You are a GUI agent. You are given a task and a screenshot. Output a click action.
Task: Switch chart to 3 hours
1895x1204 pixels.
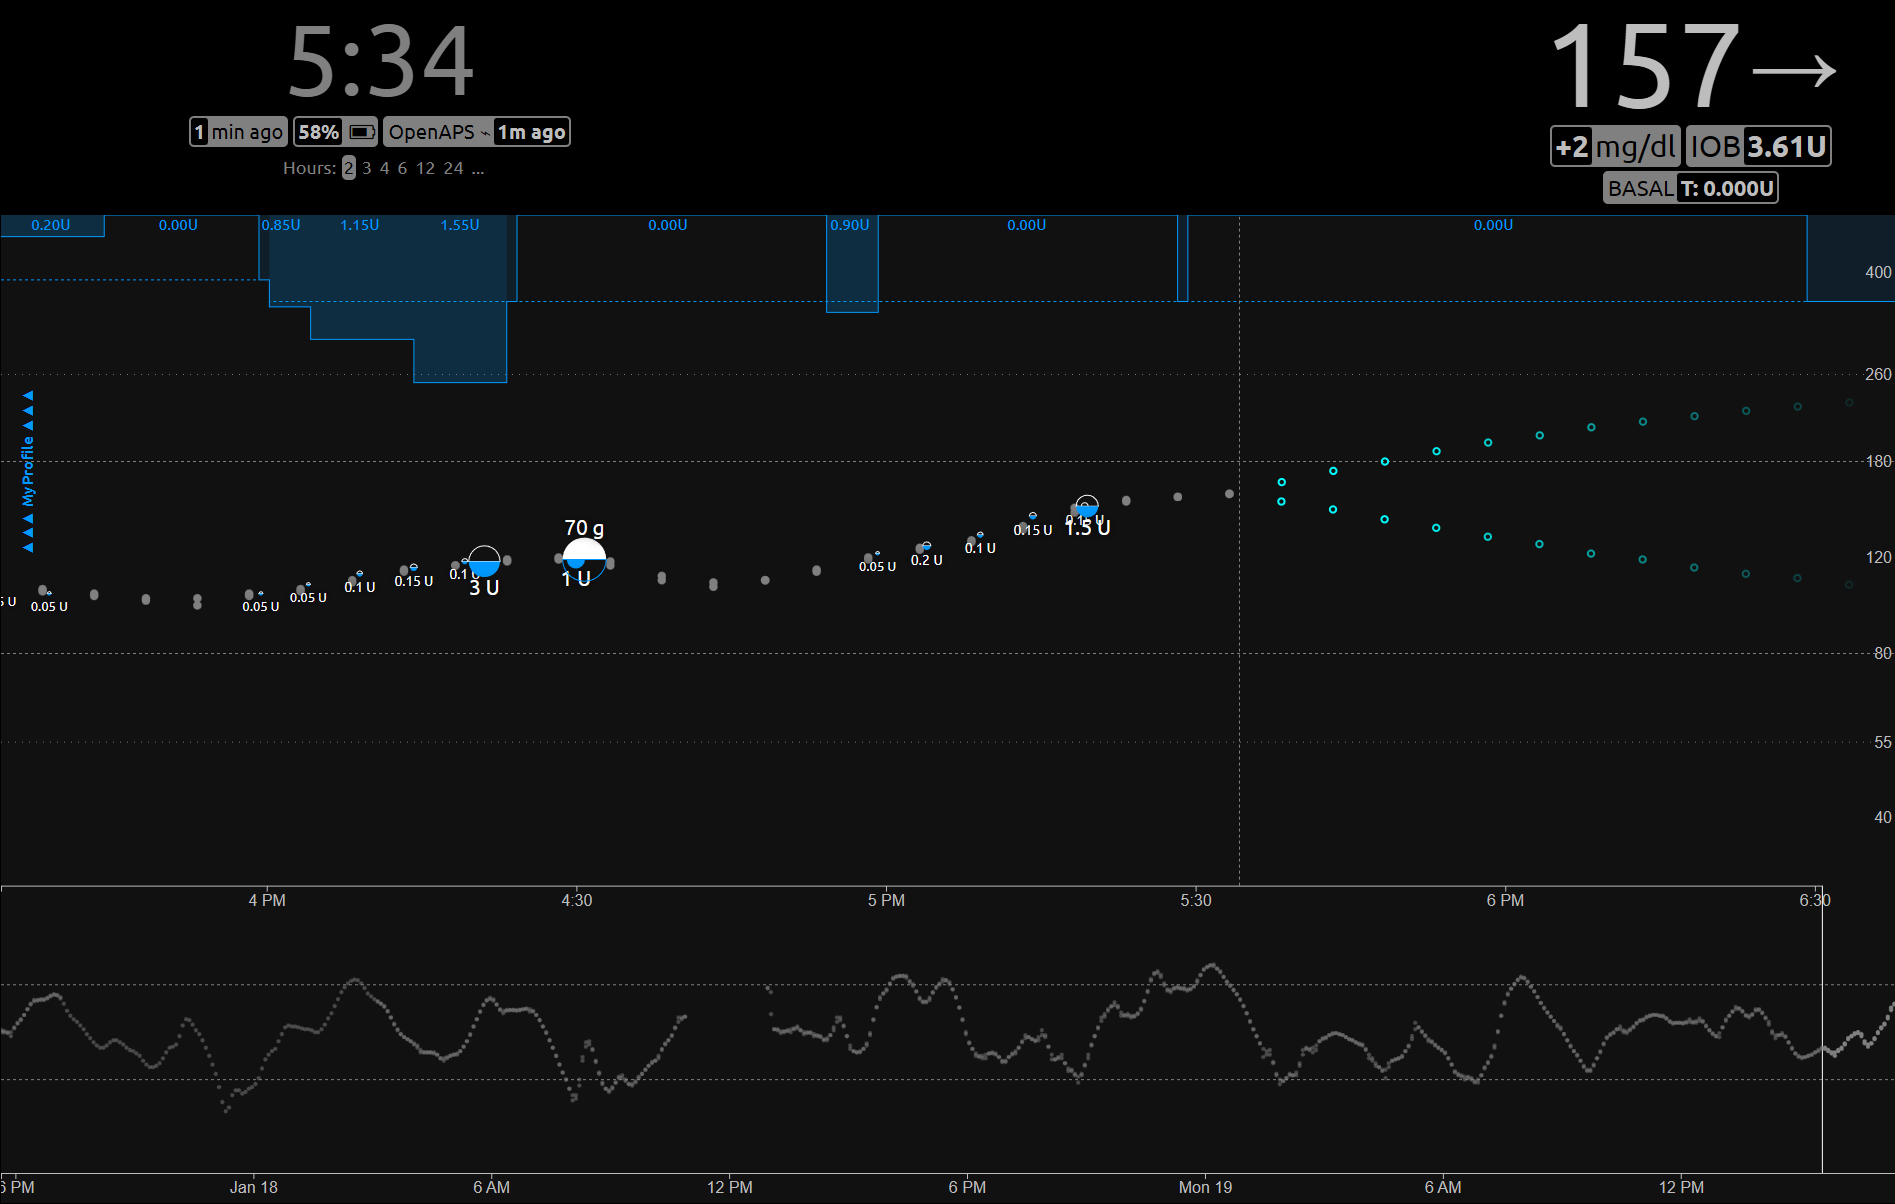coord(367,168)
